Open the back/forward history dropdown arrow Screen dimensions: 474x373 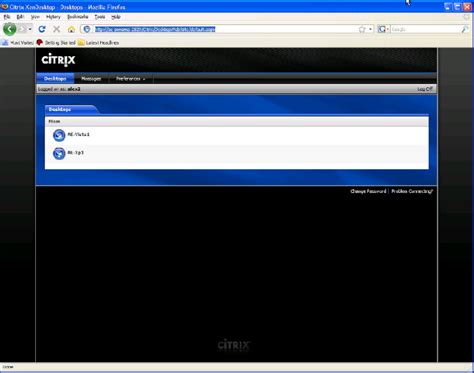pos(30,29)
